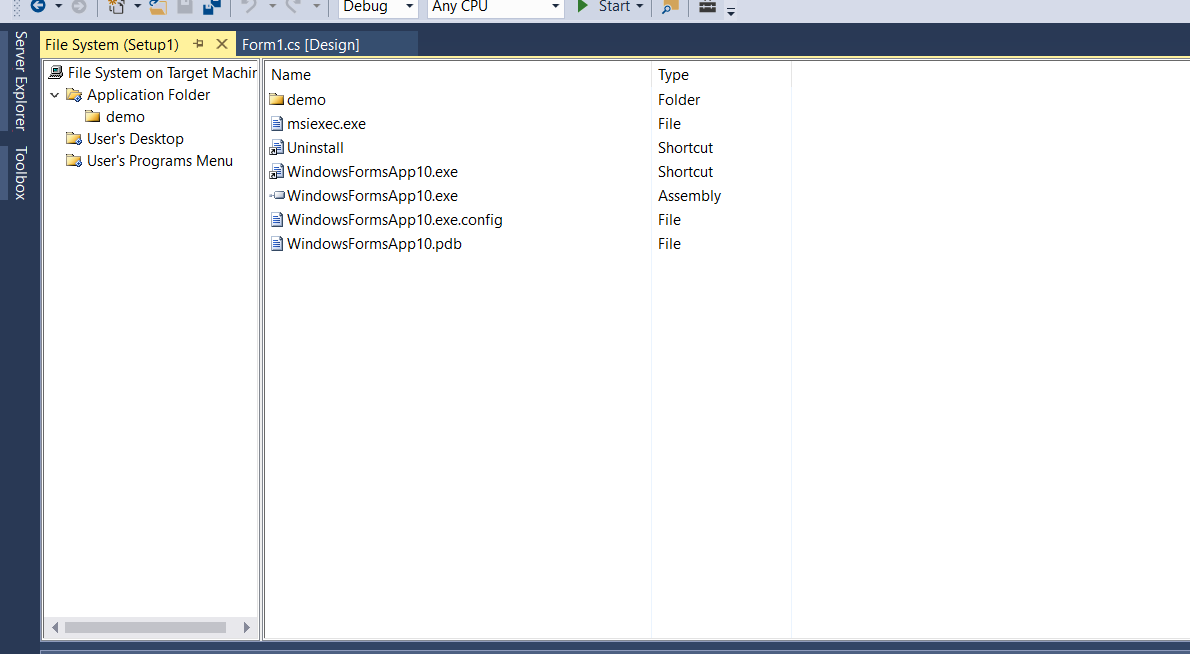
Task: Select Application Folder label in tree
Action: (148, 95)
